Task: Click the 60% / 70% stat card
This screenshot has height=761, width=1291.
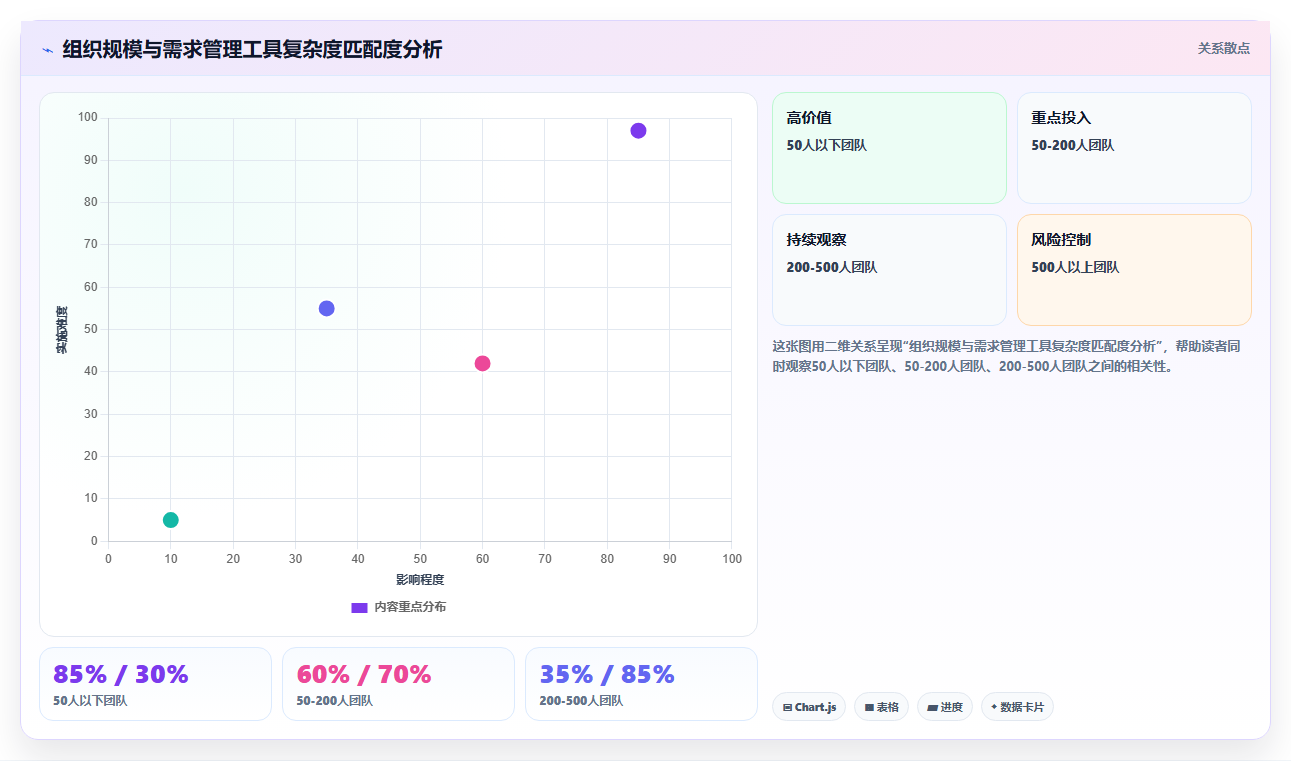Action: coord(398,684)
